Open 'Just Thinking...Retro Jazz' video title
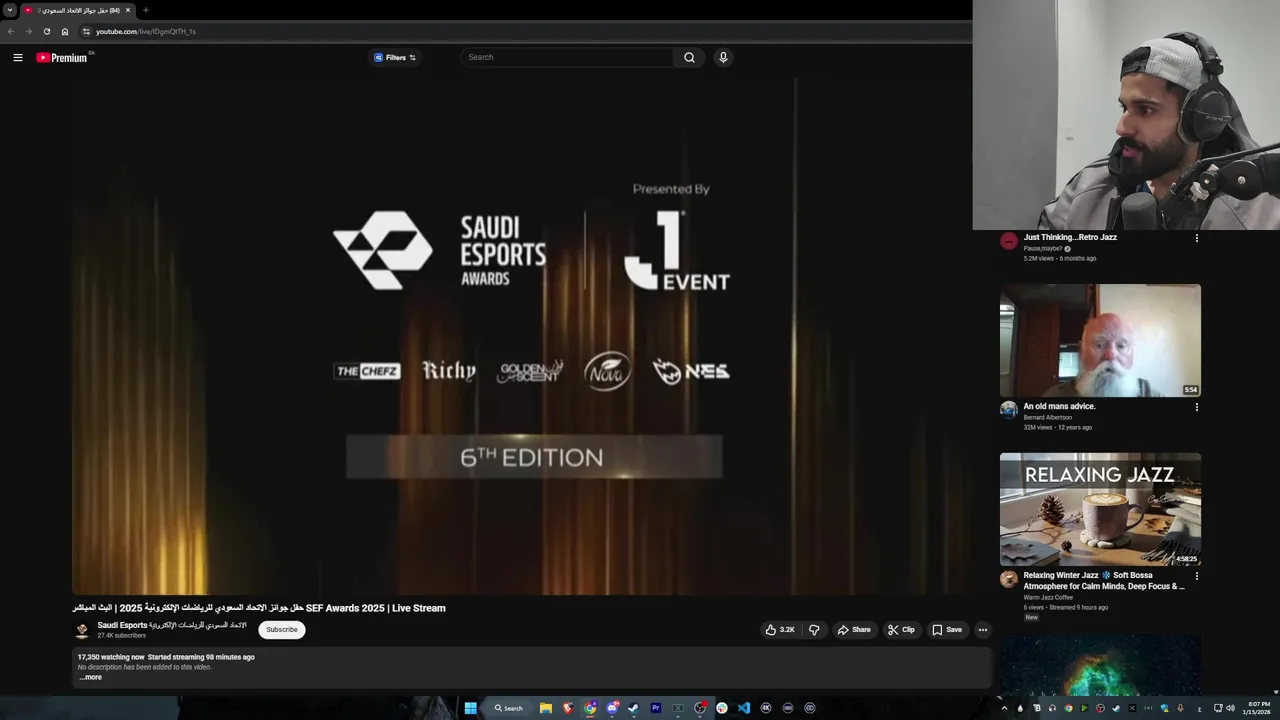The width and height of the screenshot is (1280, 720). (1070, 238)
